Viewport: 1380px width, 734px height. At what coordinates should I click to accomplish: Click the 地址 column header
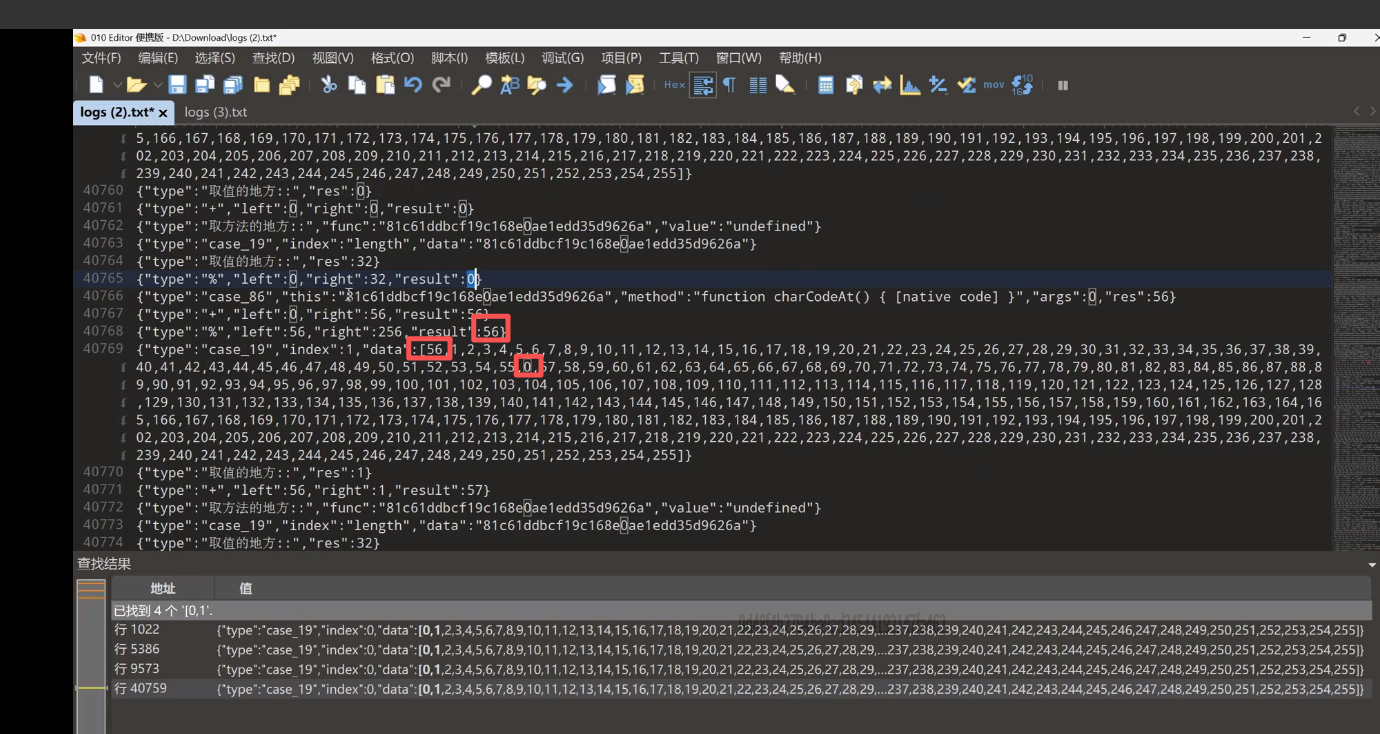pos(162,588)
